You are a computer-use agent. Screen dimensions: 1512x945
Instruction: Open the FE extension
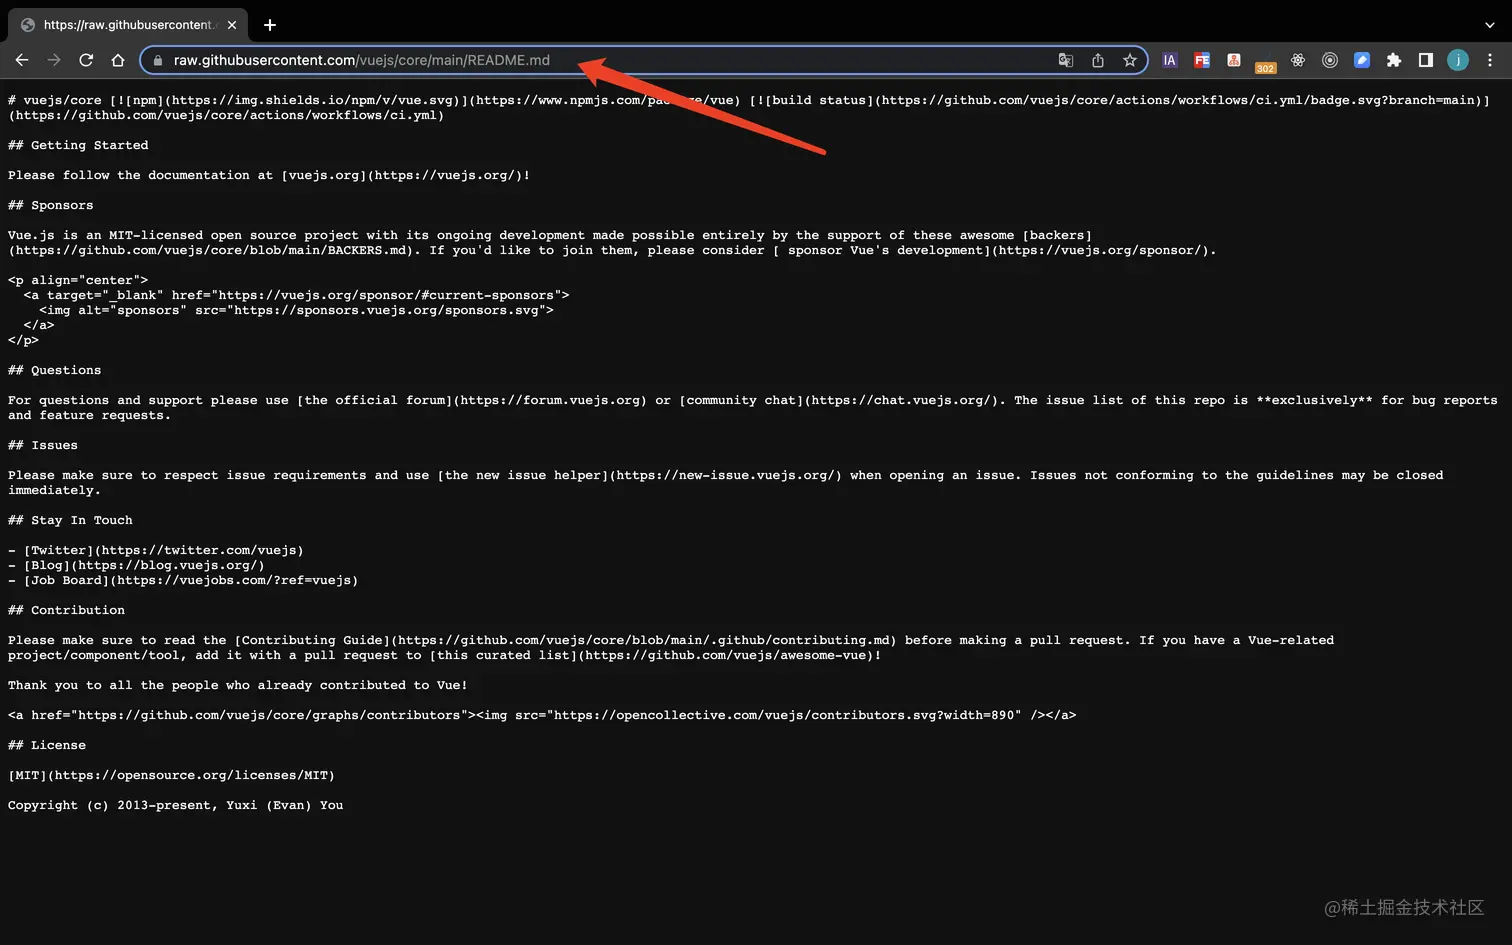coord(1202,60)
